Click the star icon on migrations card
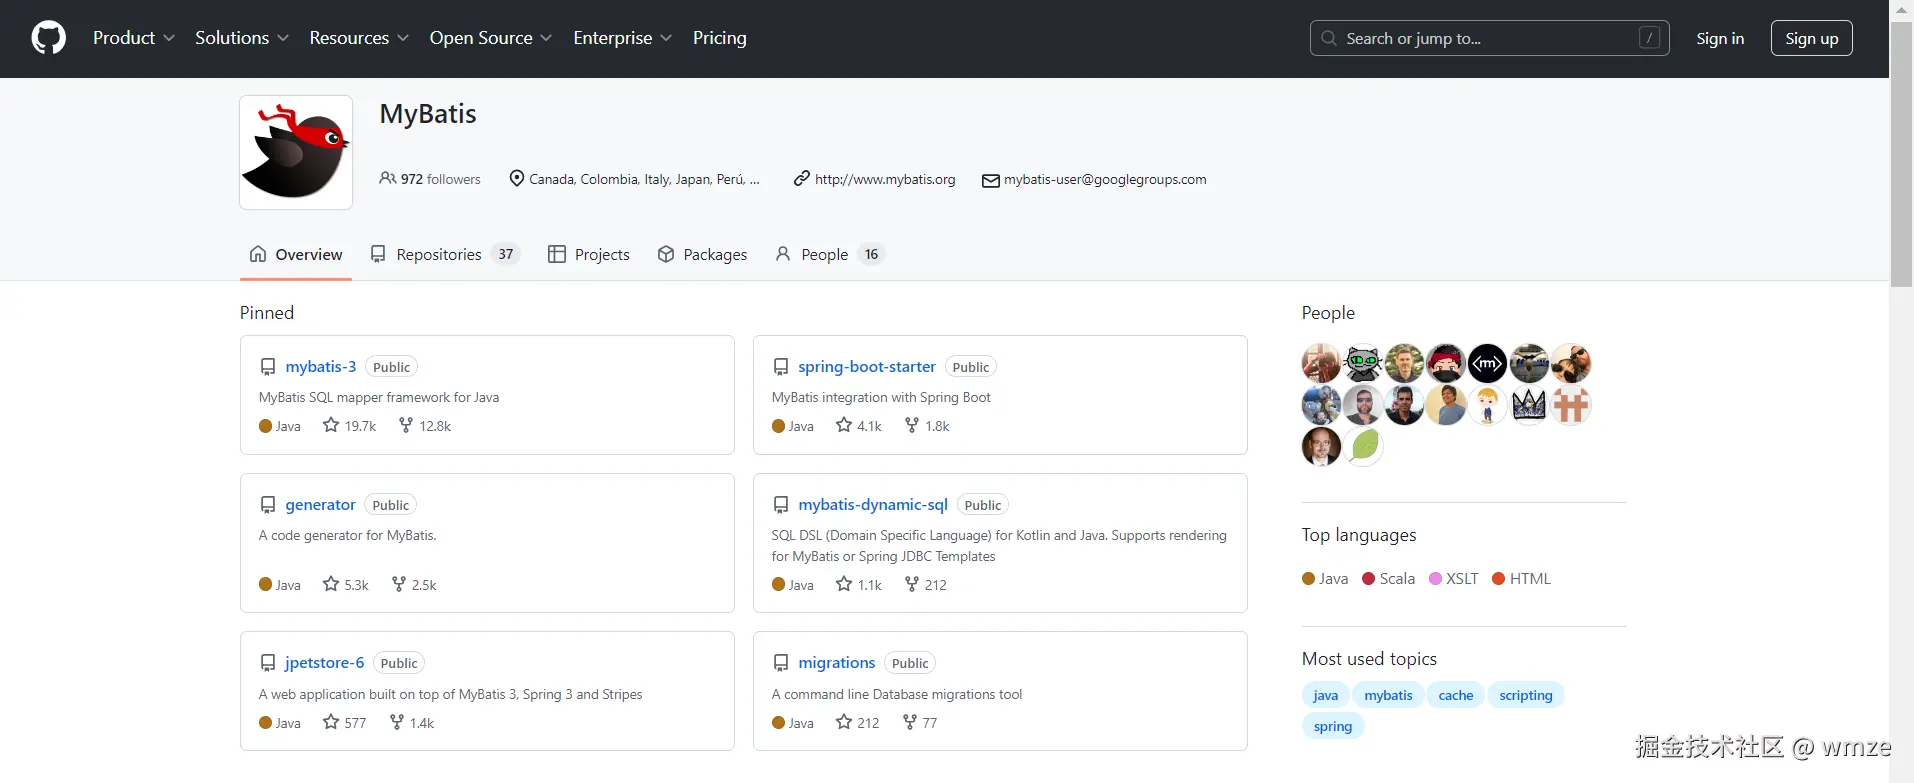Image resolution: width=1914 pixels, height=783 pixels. tap(844, 722)
